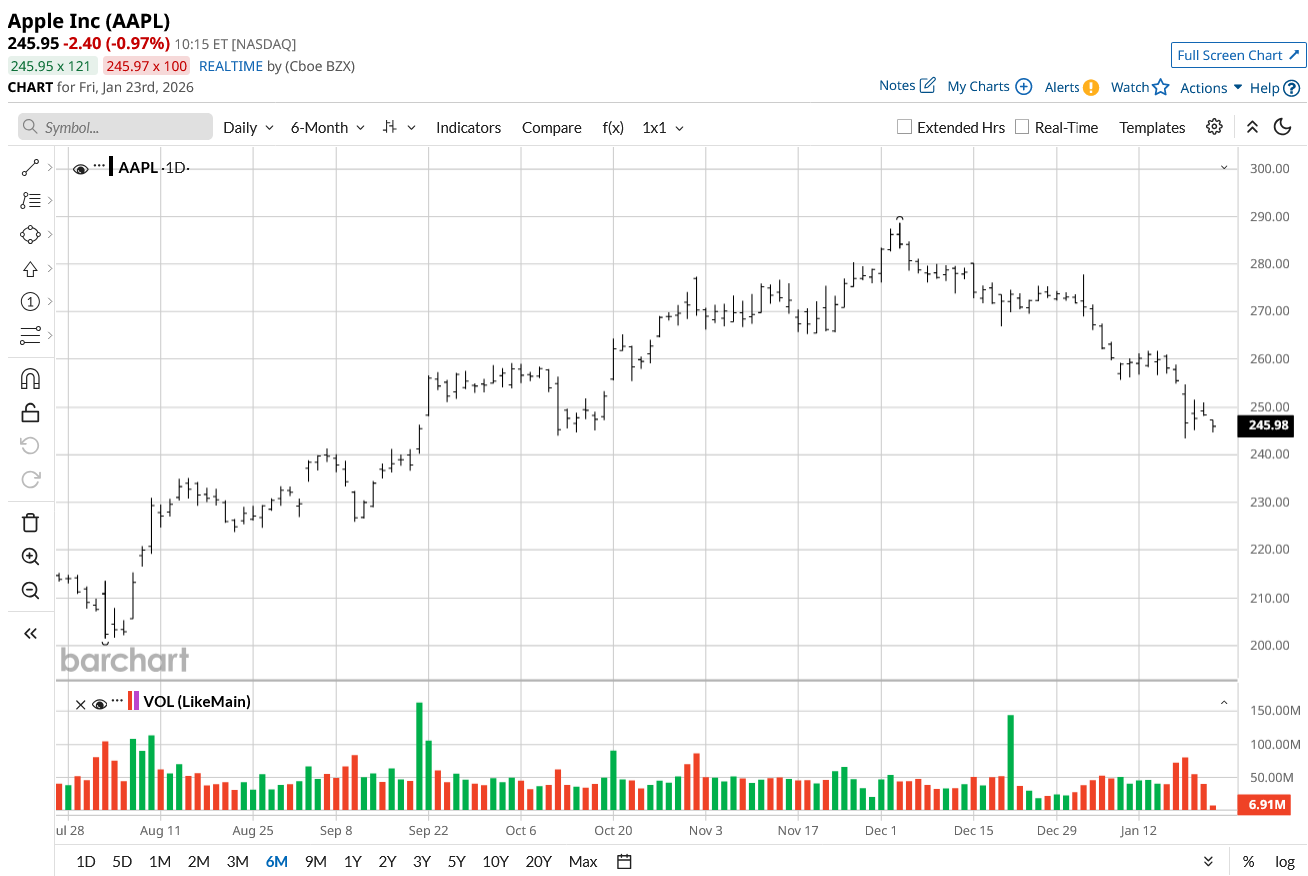This screenshot has height=876, width=1308.
Task: Collapse the main price pane chevron
Action: (1224, 168)
